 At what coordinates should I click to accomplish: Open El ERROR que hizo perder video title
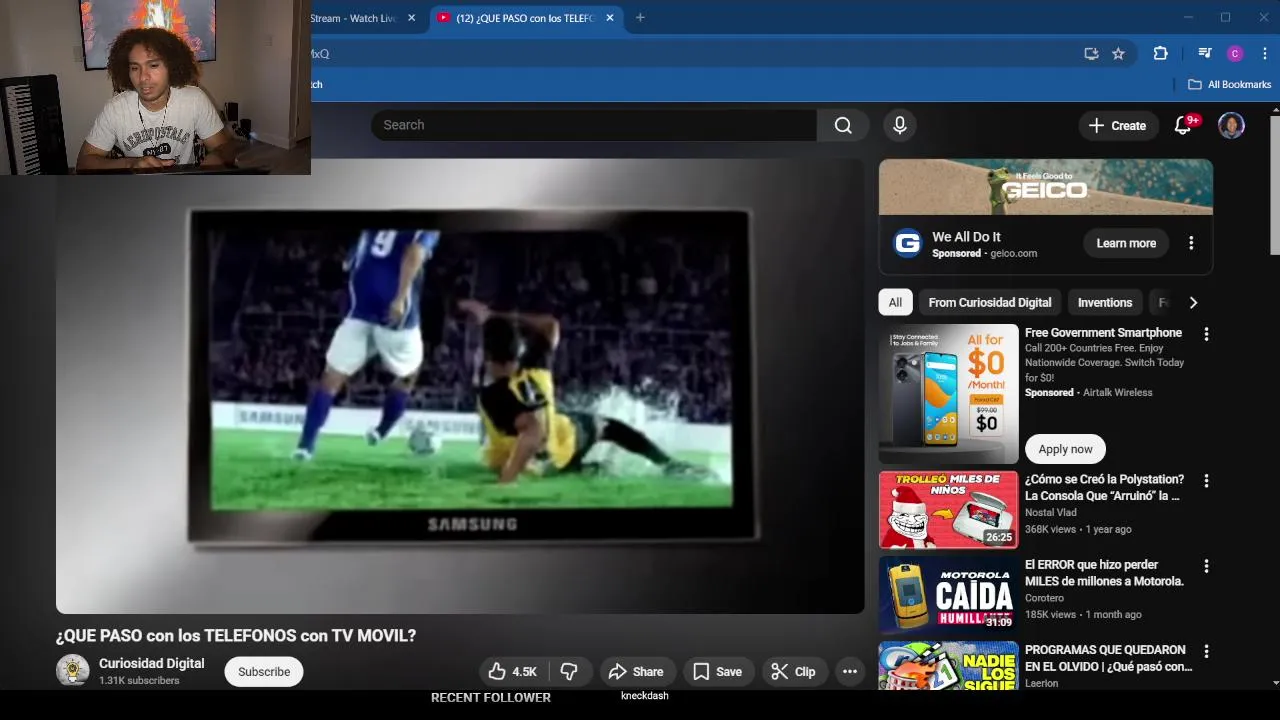(x=1104, y=573)
